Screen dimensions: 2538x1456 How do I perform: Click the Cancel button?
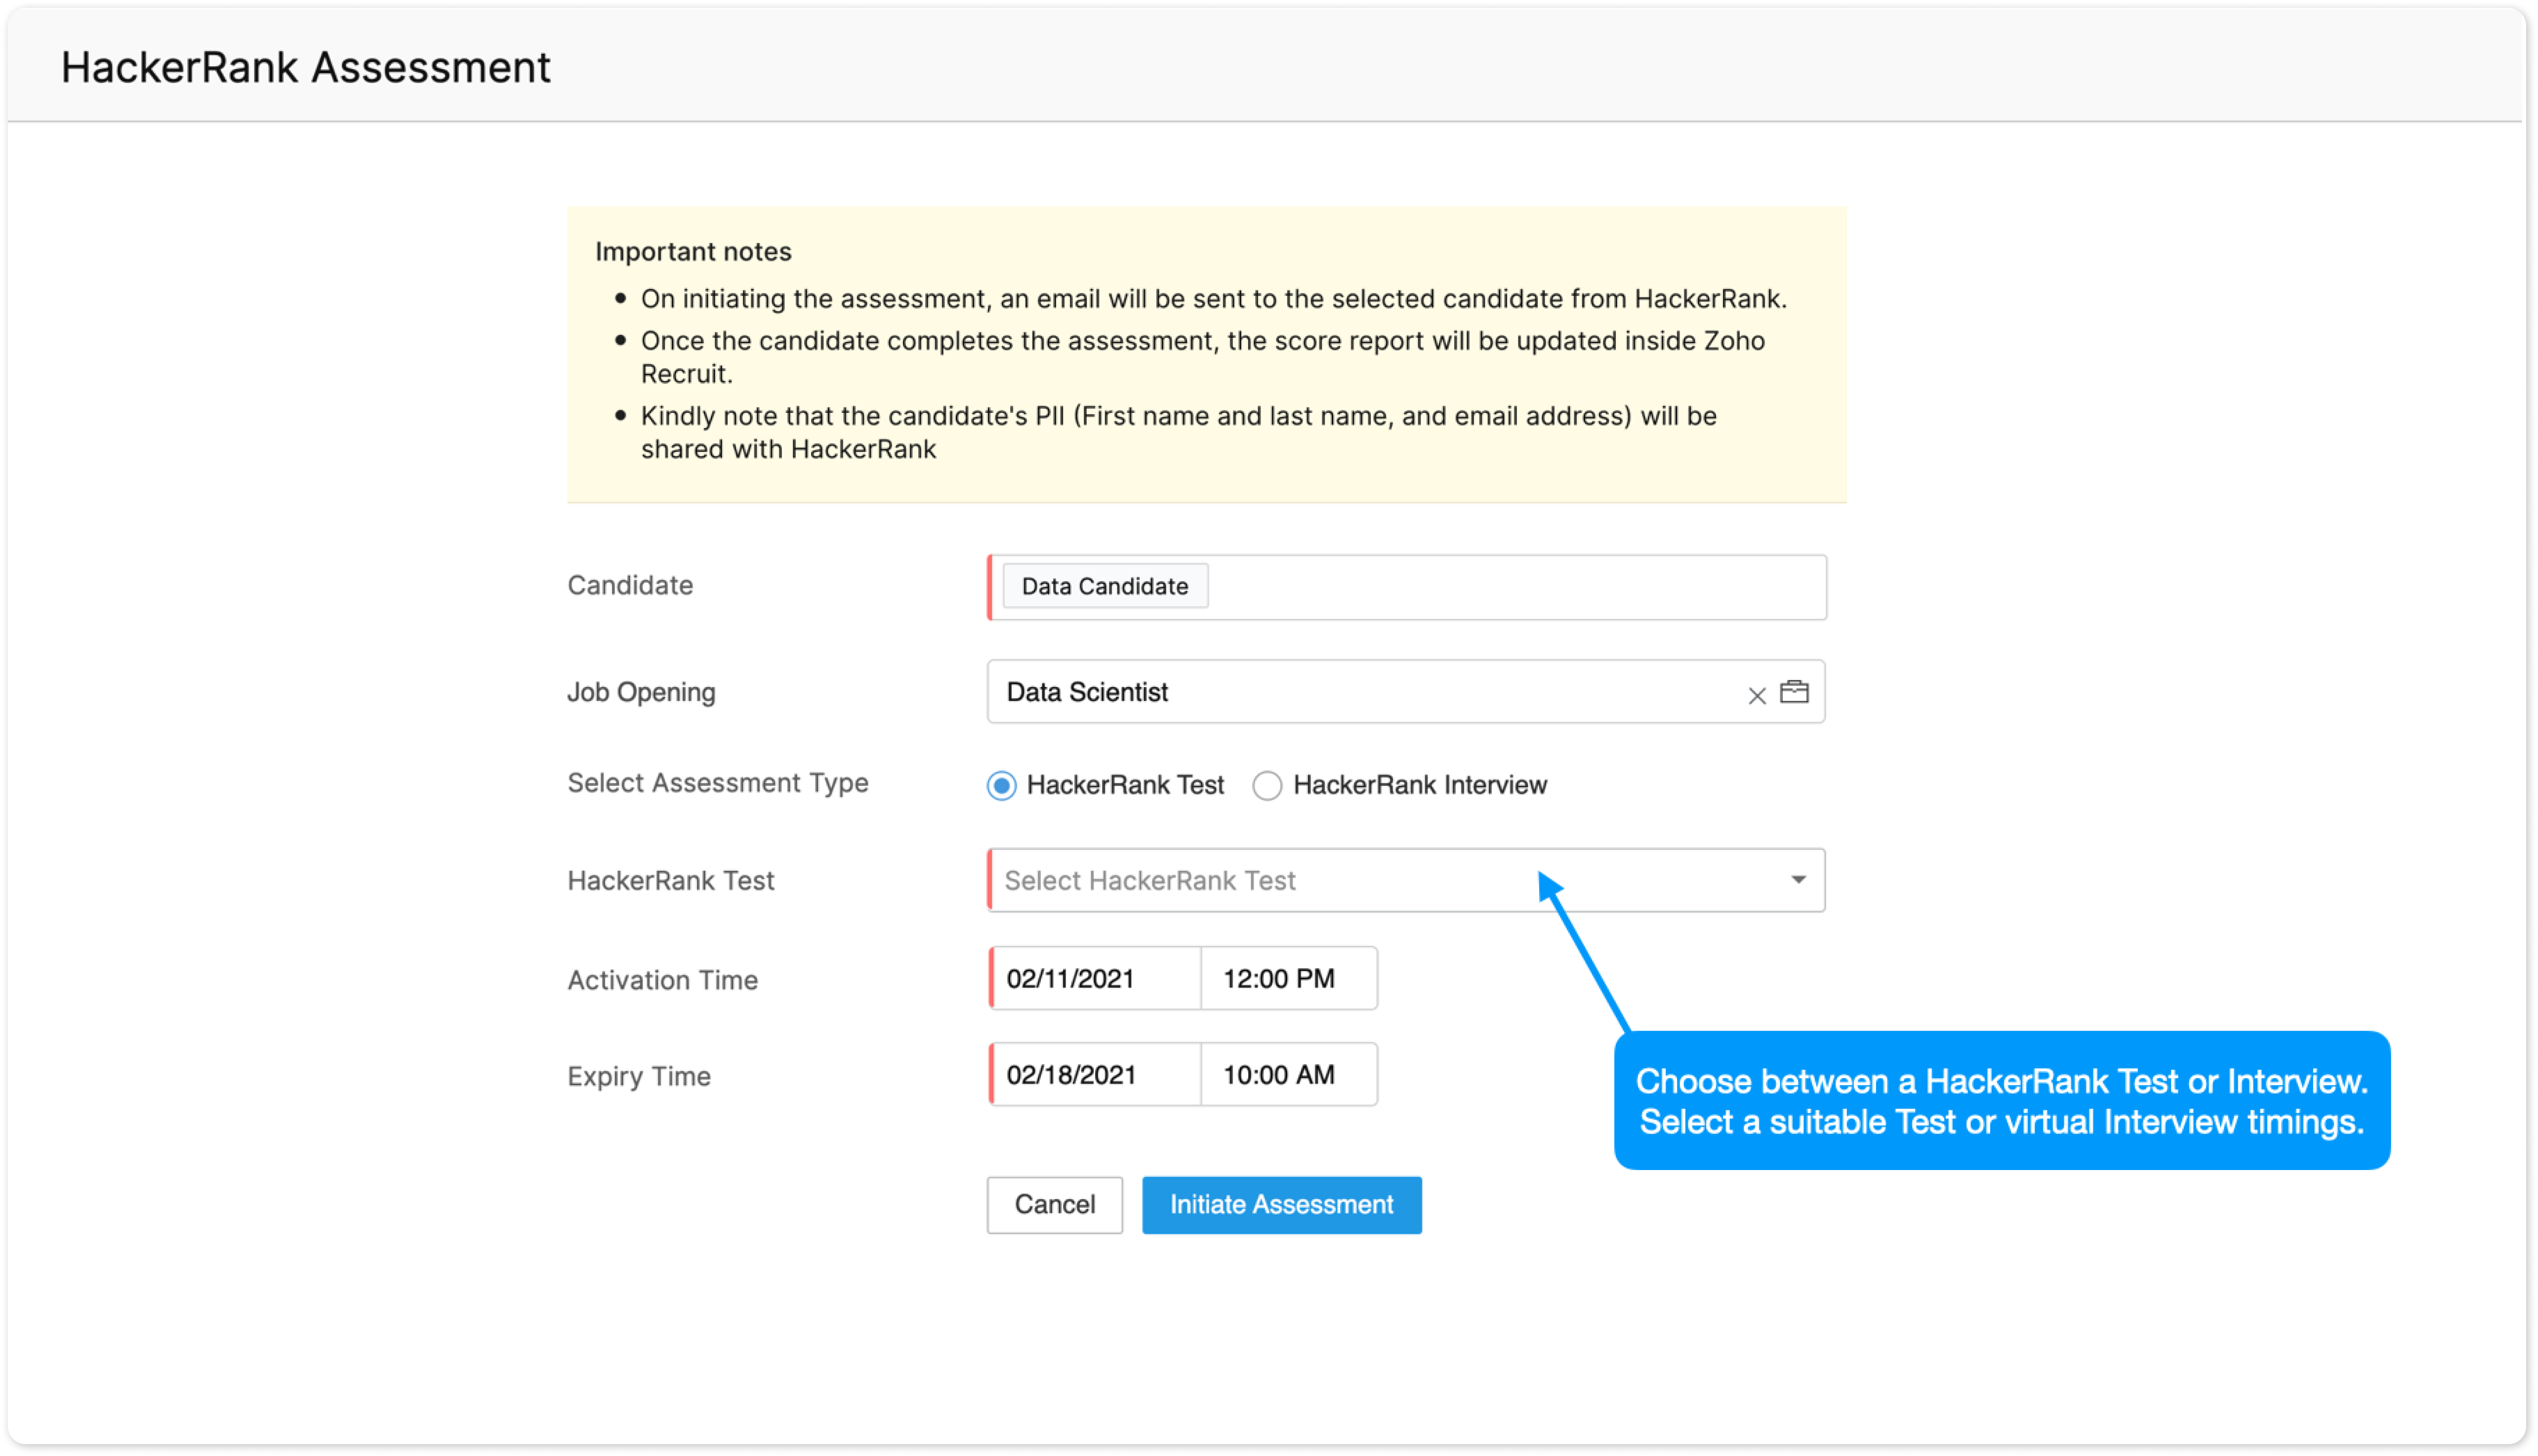pyautogui.click(x=1054, y=1205)
